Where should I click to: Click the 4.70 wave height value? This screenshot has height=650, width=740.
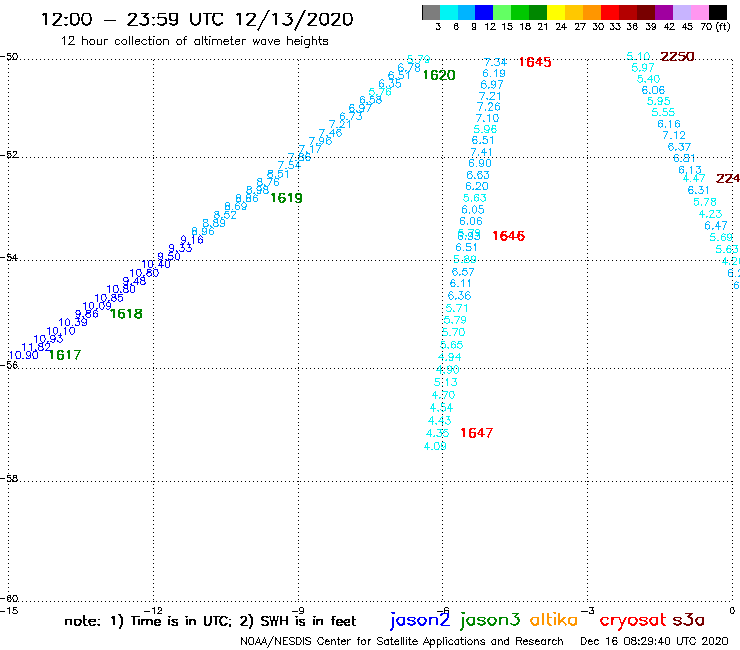click(x=443, y=395)
